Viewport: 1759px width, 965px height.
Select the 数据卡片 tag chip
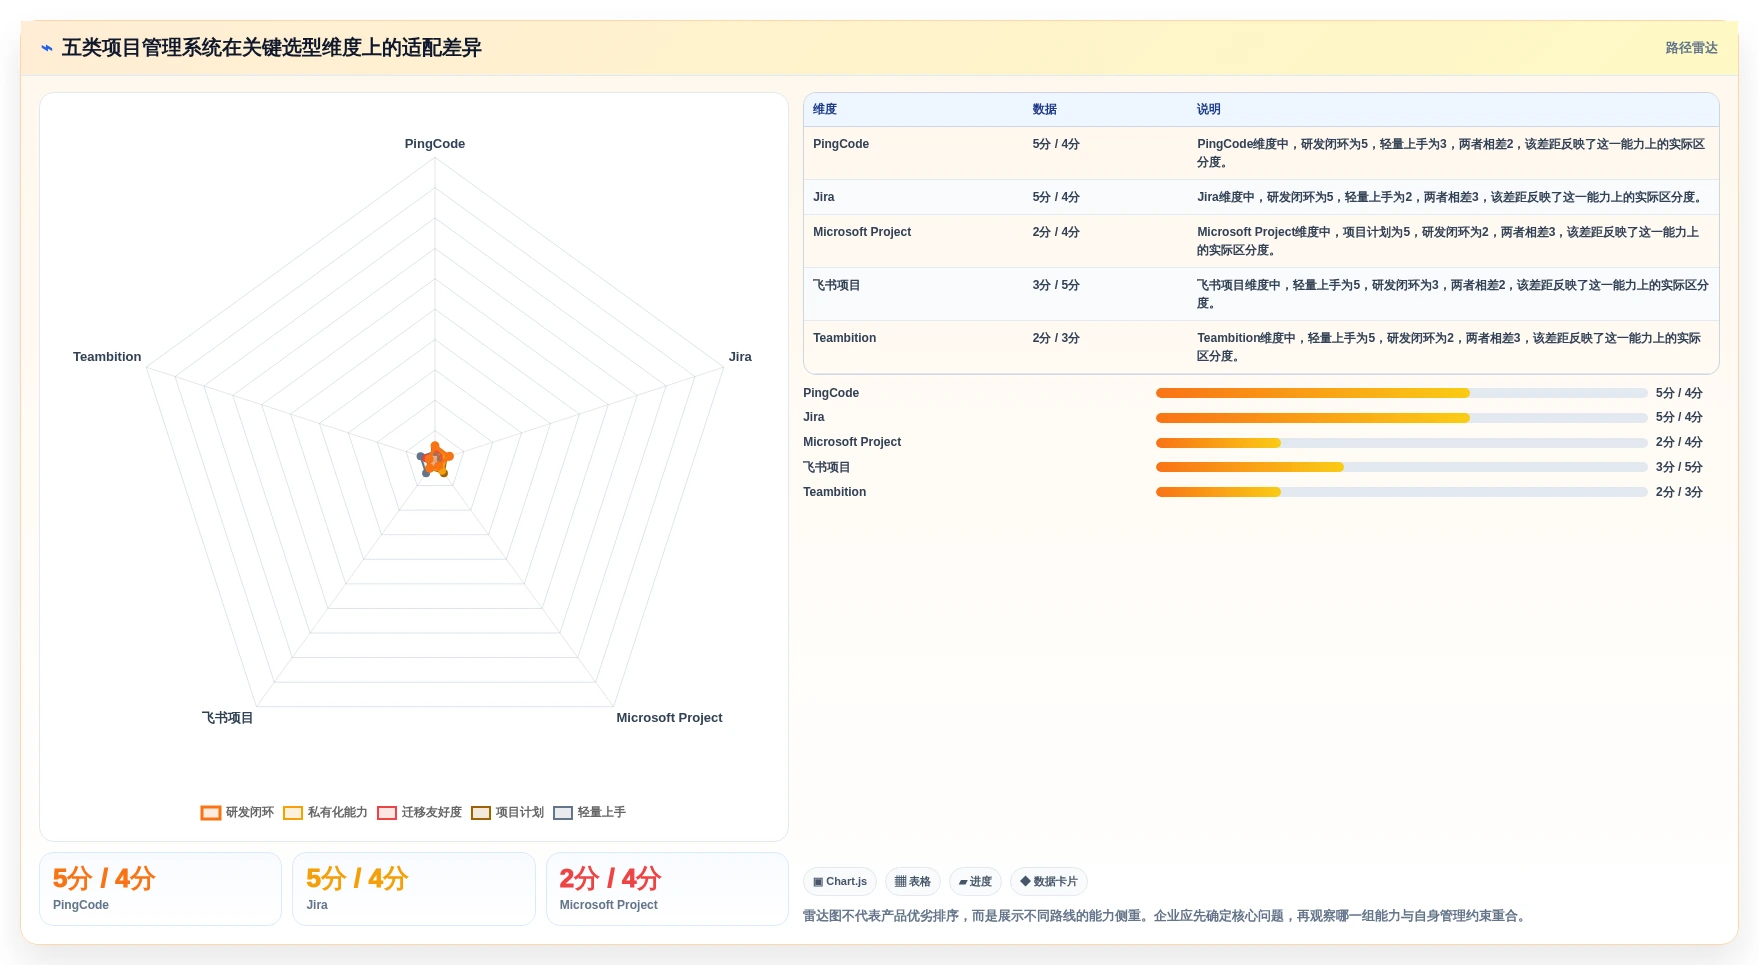(1049, 882)
